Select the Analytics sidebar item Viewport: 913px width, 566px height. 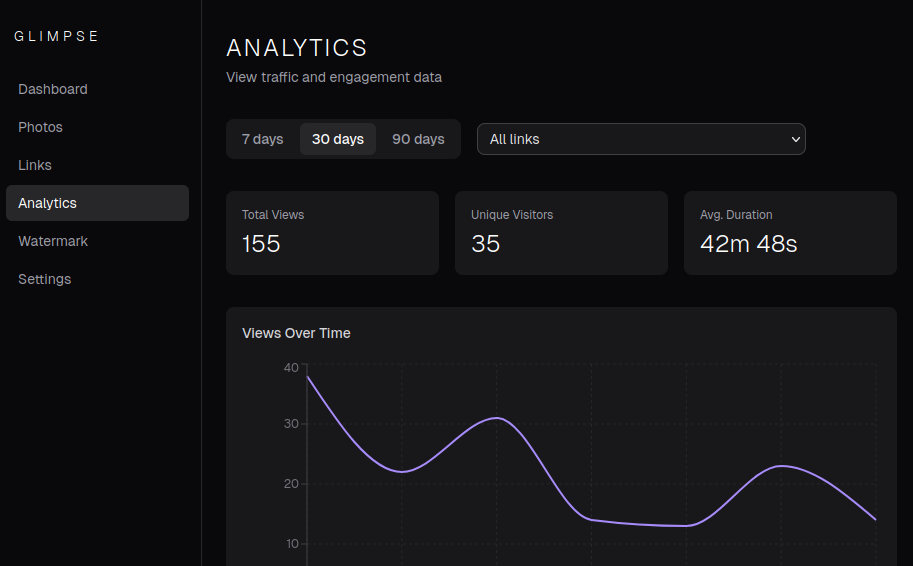[x=48, y=203]
